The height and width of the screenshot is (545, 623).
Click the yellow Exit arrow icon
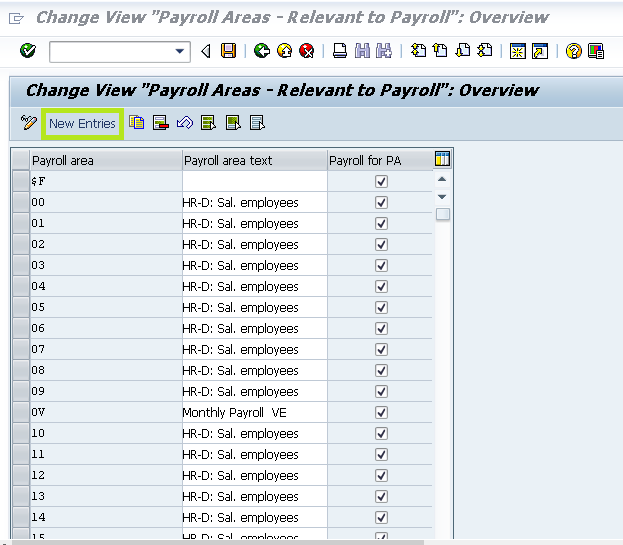pos(284,51)
